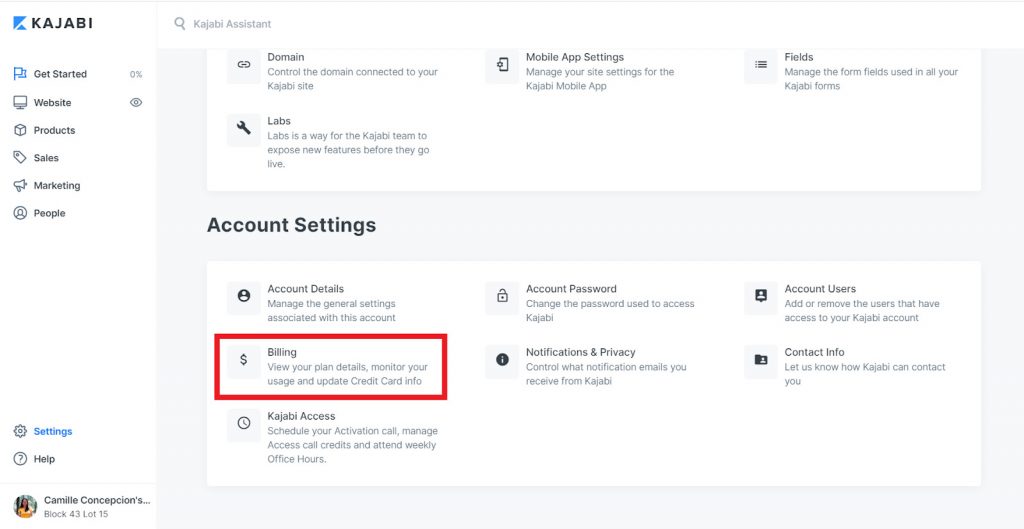The width and height of the screenshot is (1024, 529).
Task: Open Contact Info folder icon
Action: point(761,360)
